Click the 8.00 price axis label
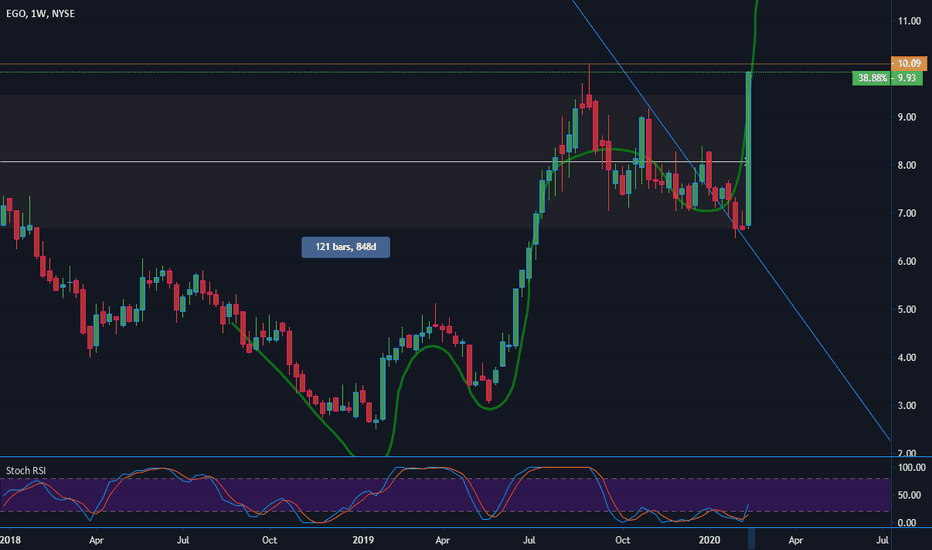Viewport: 932px width, 550px height. point(907,165)
